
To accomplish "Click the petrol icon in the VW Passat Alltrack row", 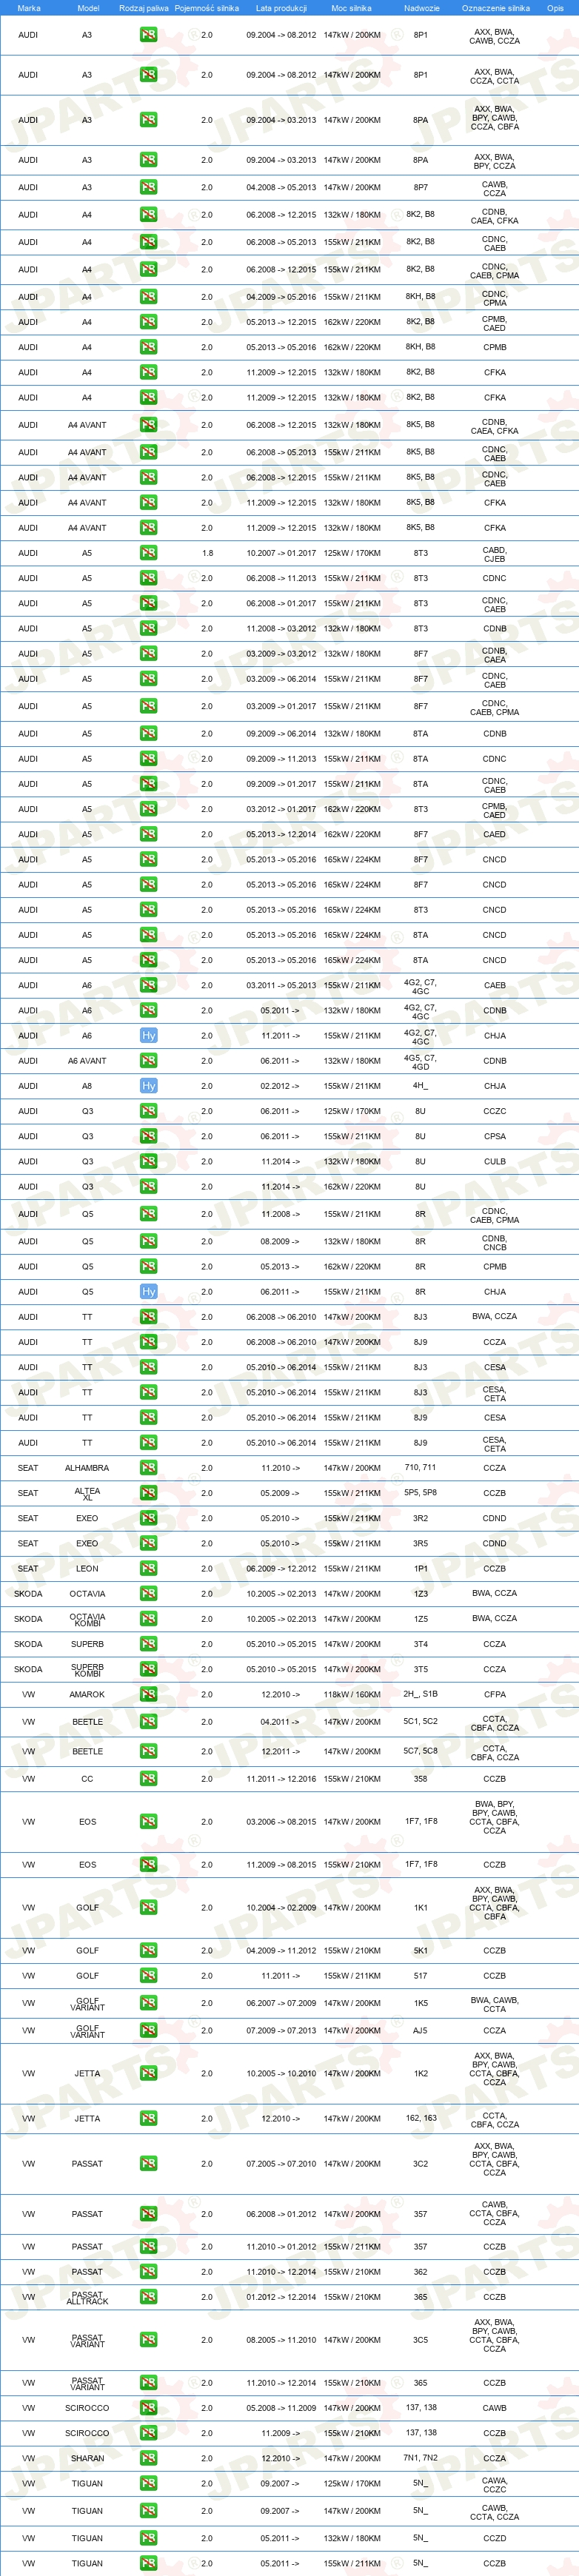I will tap(148, 2298).
